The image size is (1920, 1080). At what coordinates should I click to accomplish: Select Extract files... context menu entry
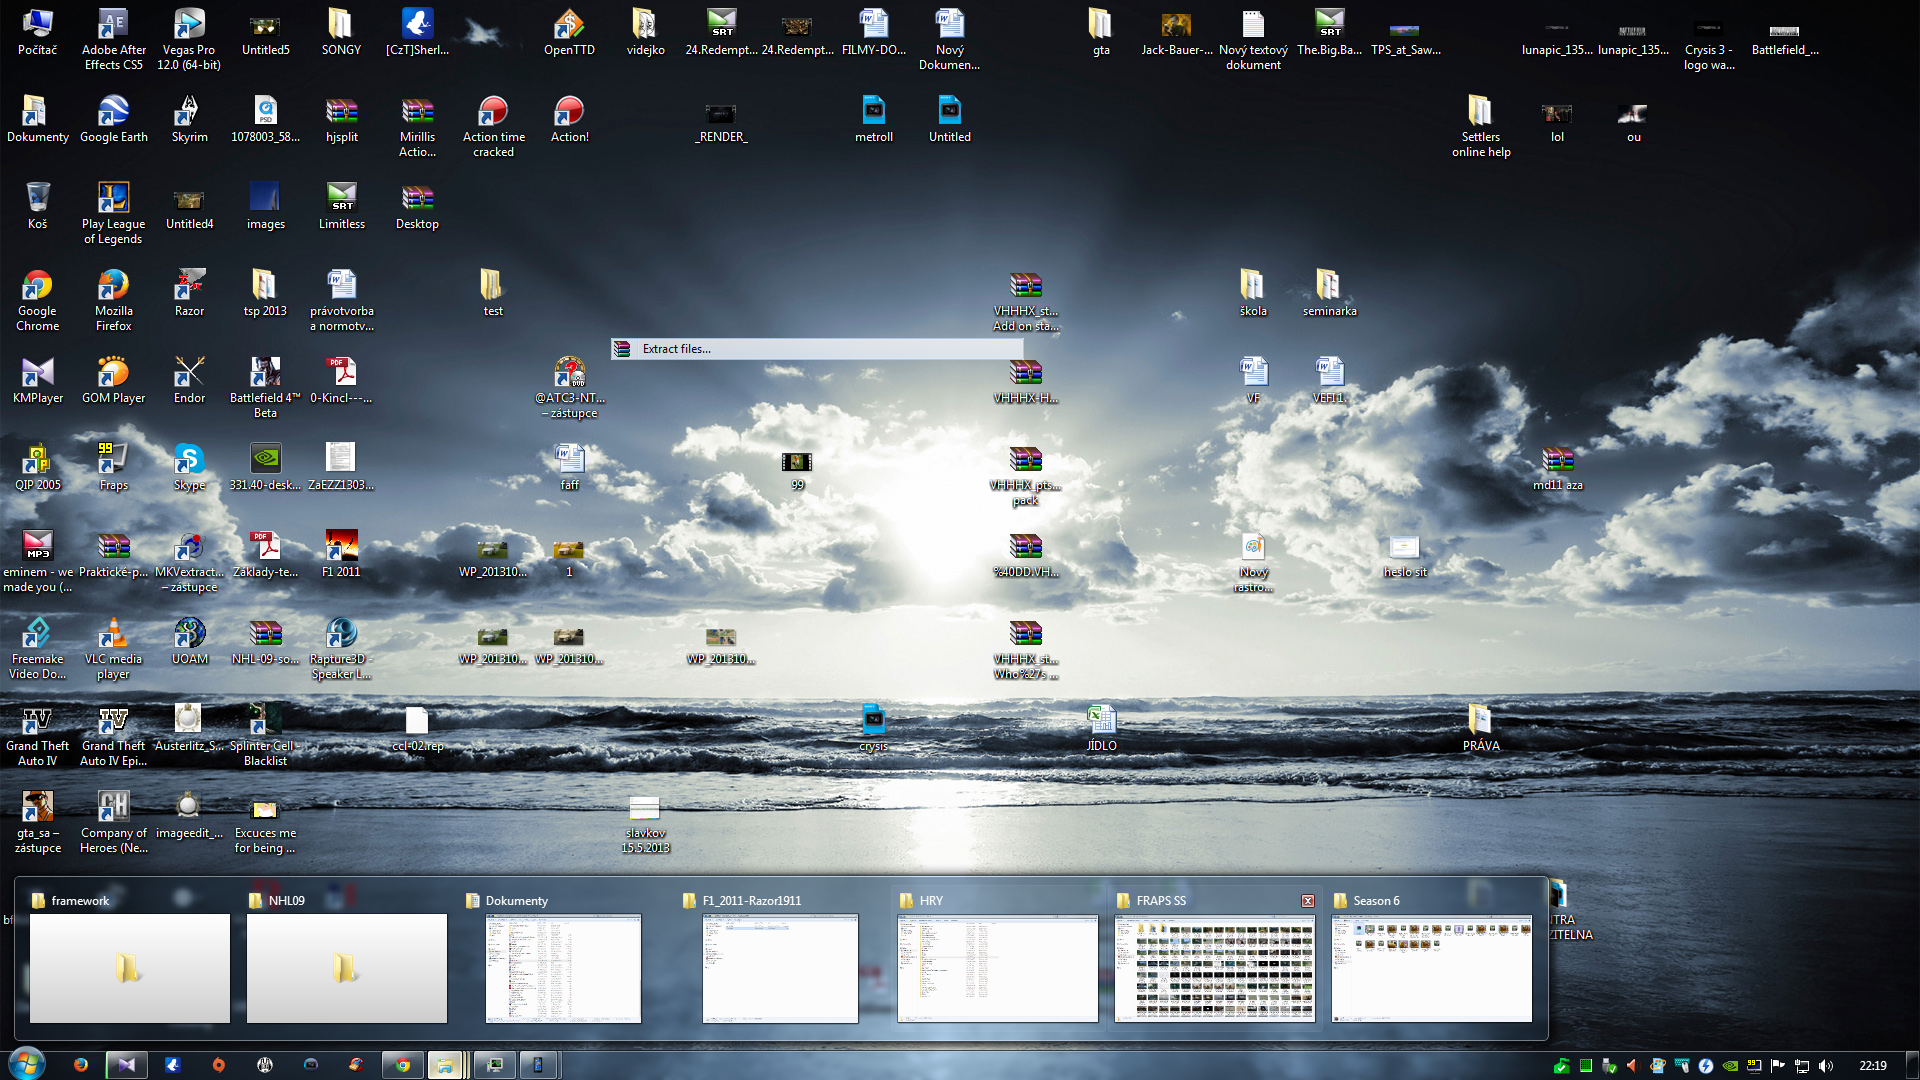pyautogui.click(x=677, y=349)
